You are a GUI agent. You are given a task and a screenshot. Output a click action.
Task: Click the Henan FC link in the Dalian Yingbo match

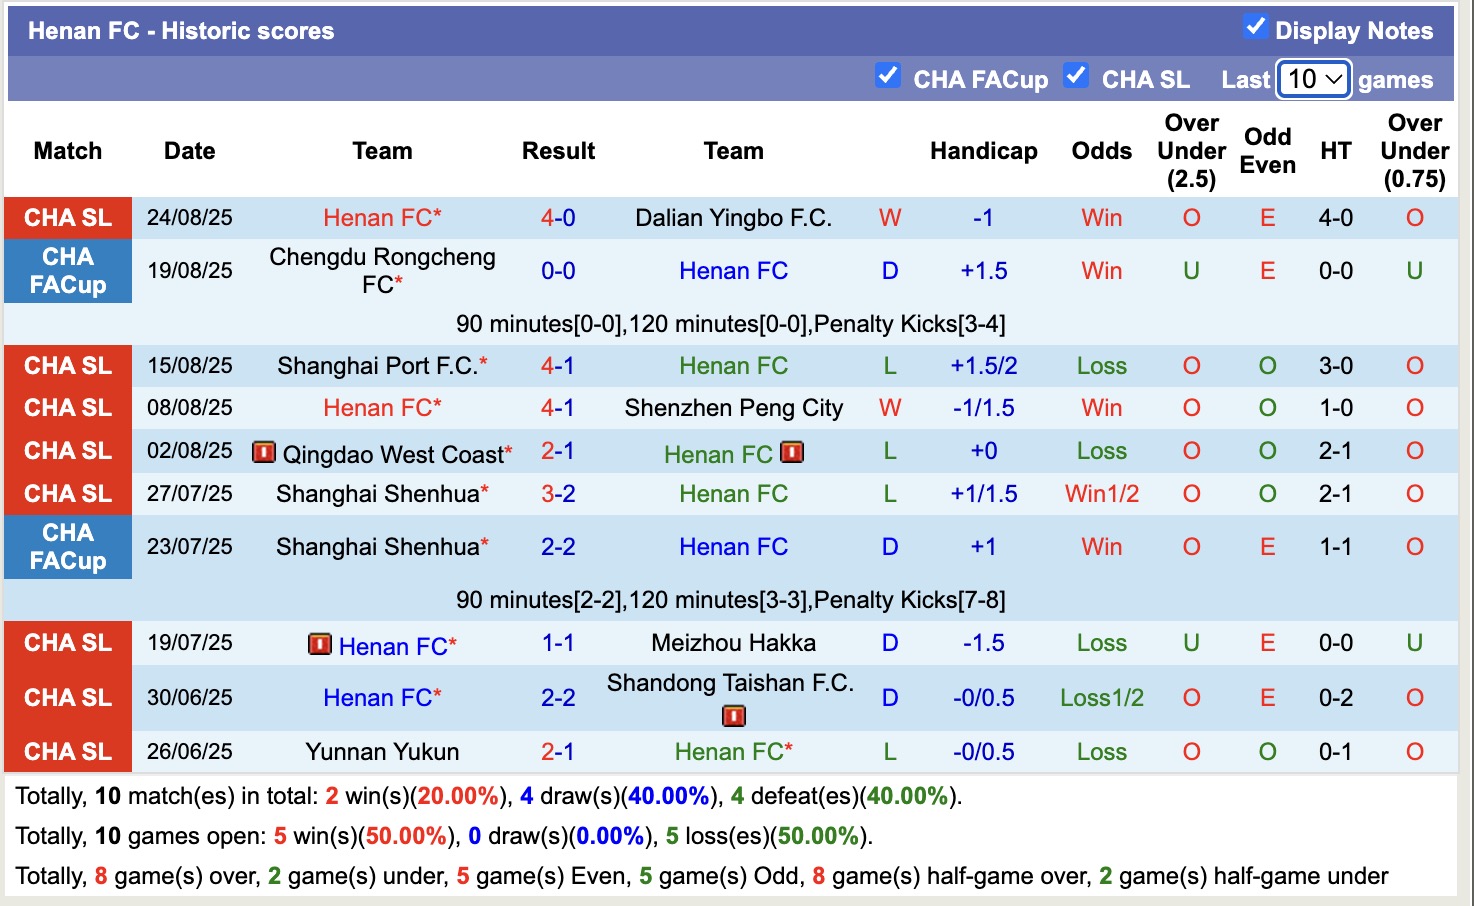tap(383, 217)
